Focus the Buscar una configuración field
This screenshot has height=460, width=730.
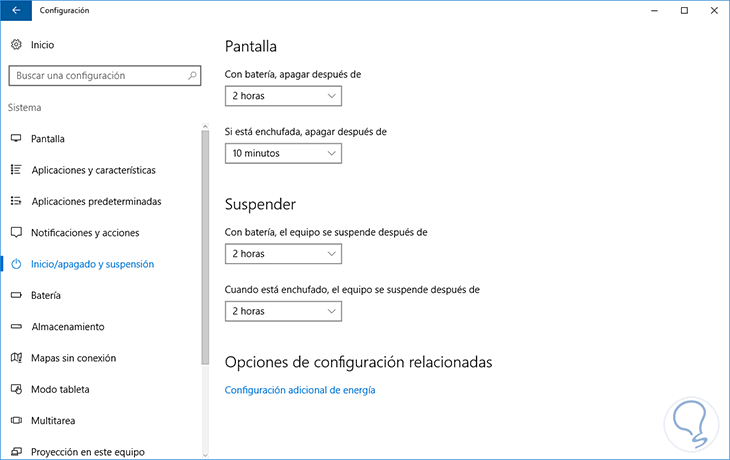95,76
